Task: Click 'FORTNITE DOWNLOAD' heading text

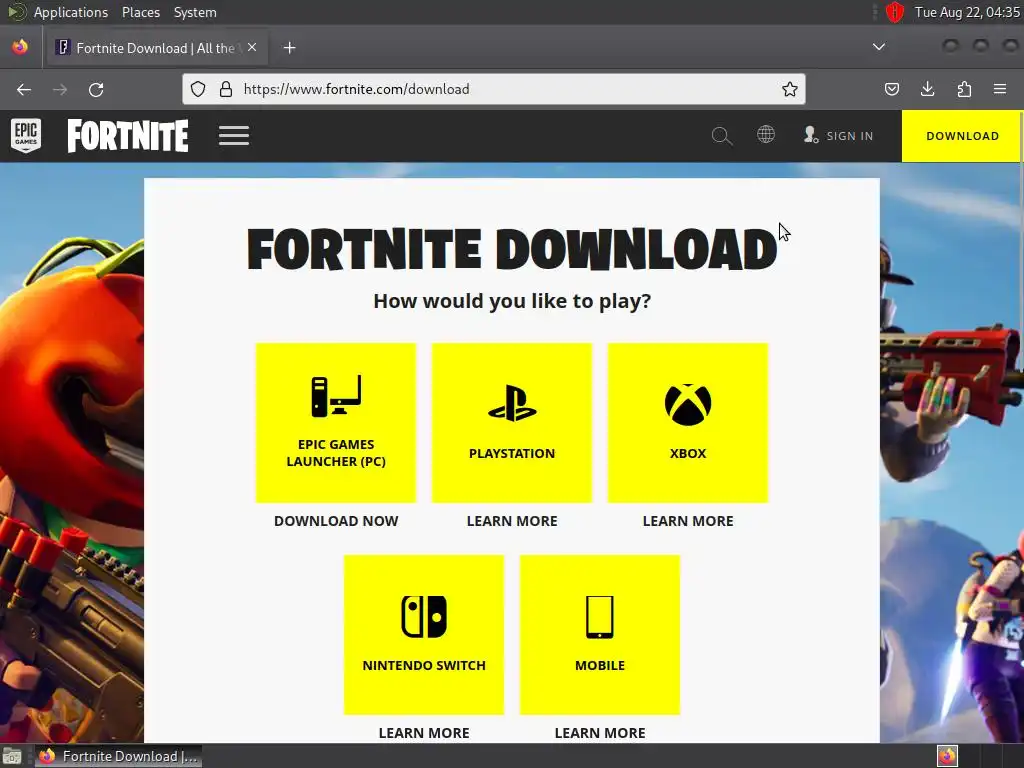Action: coord(512,249)
